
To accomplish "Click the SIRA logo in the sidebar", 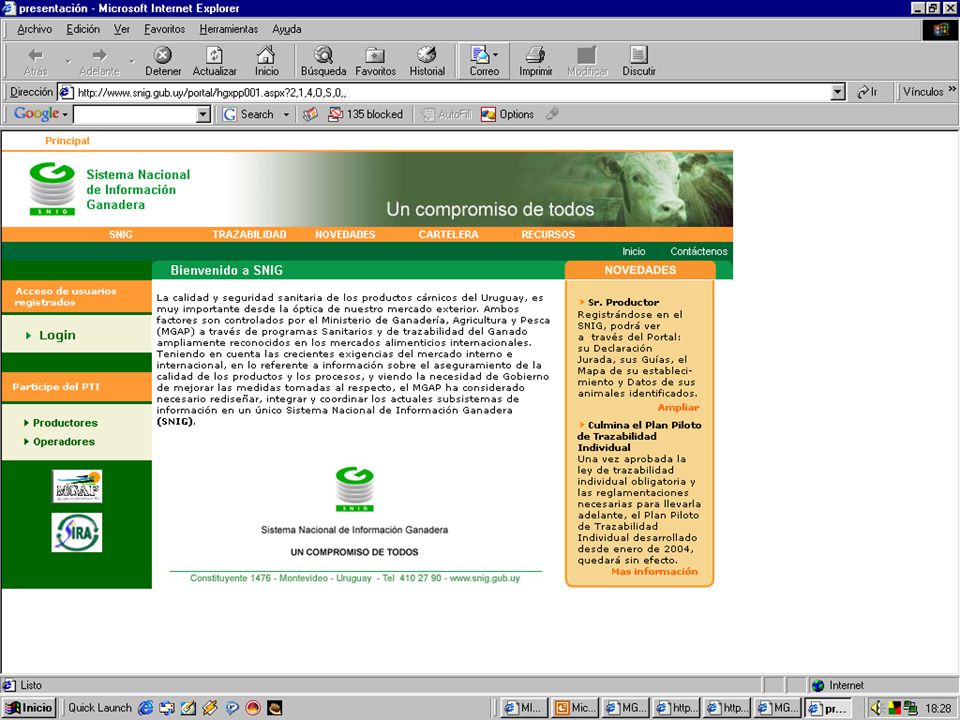I will (x=77, y=532).
